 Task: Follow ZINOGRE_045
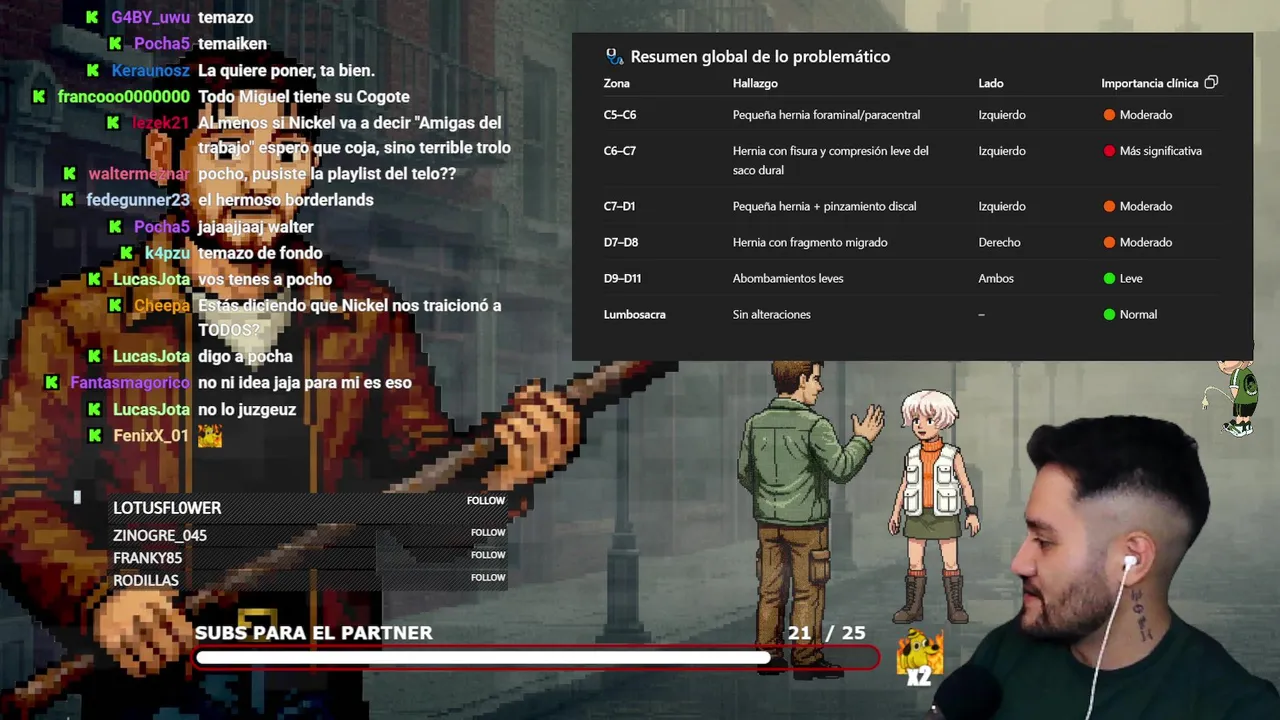(488, 533)
